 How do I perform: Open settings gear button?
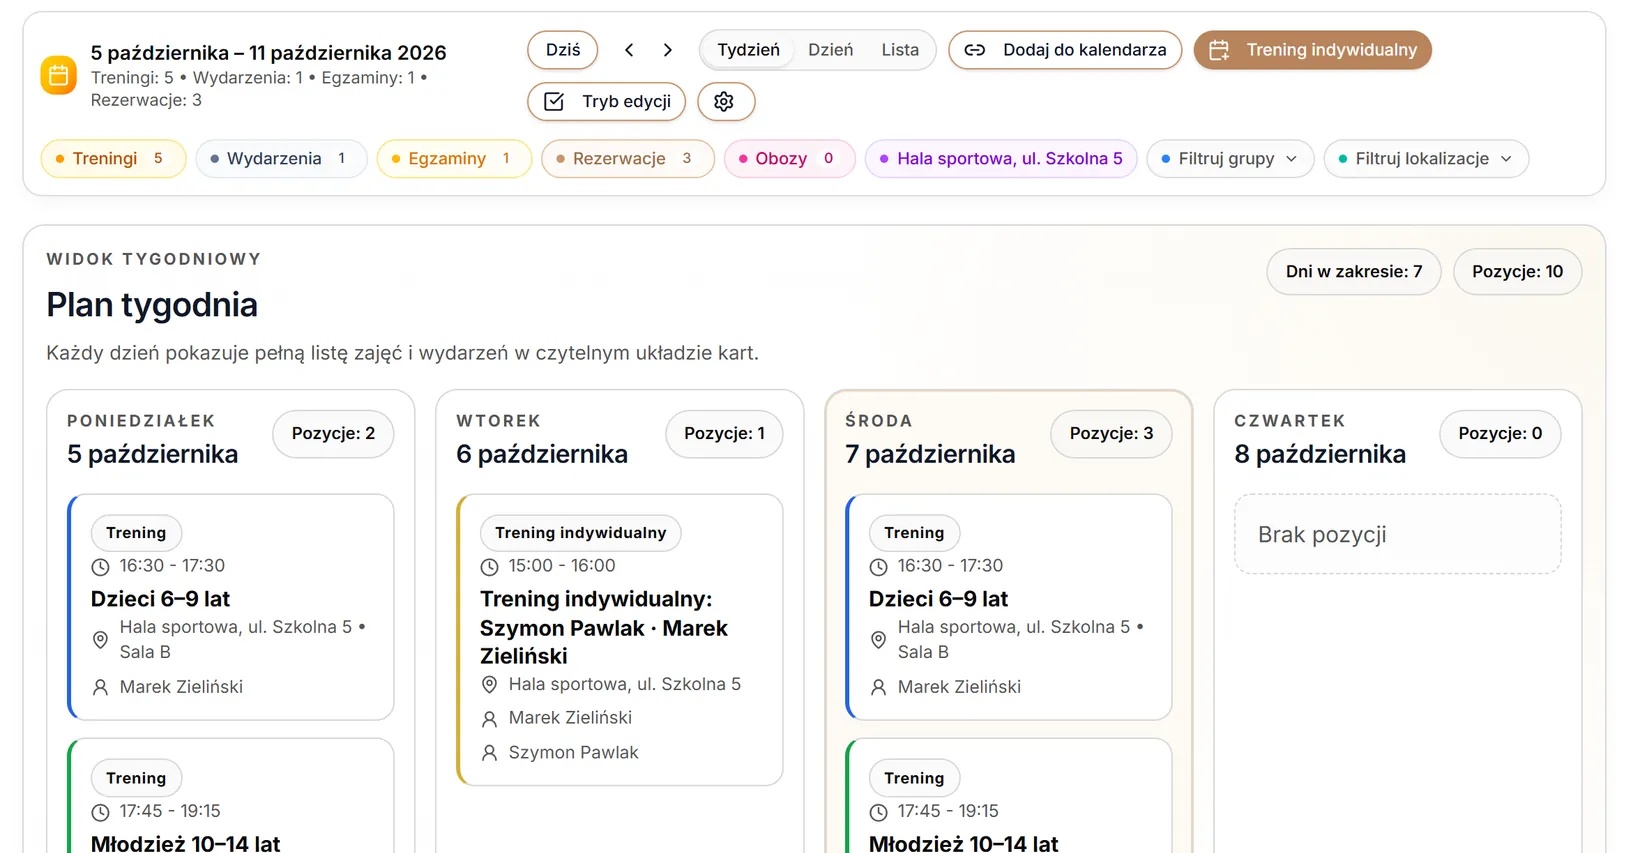(725, 101)
